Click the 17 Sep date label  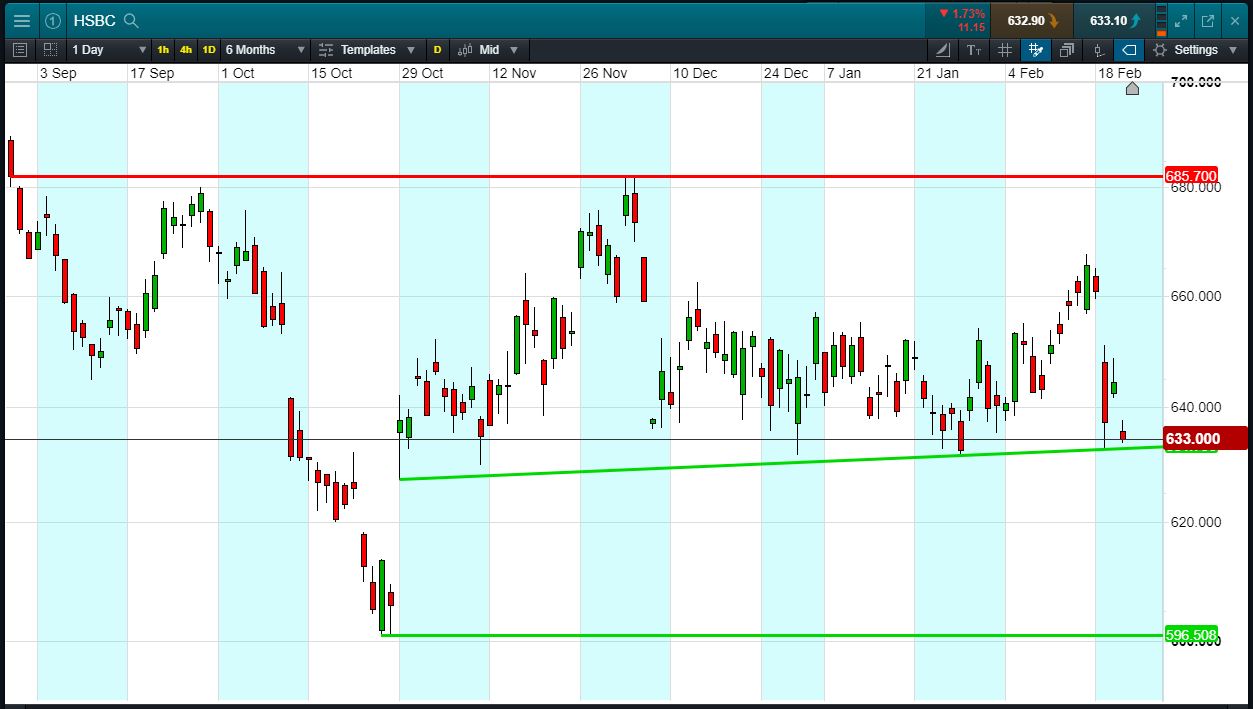coord(152,73)
